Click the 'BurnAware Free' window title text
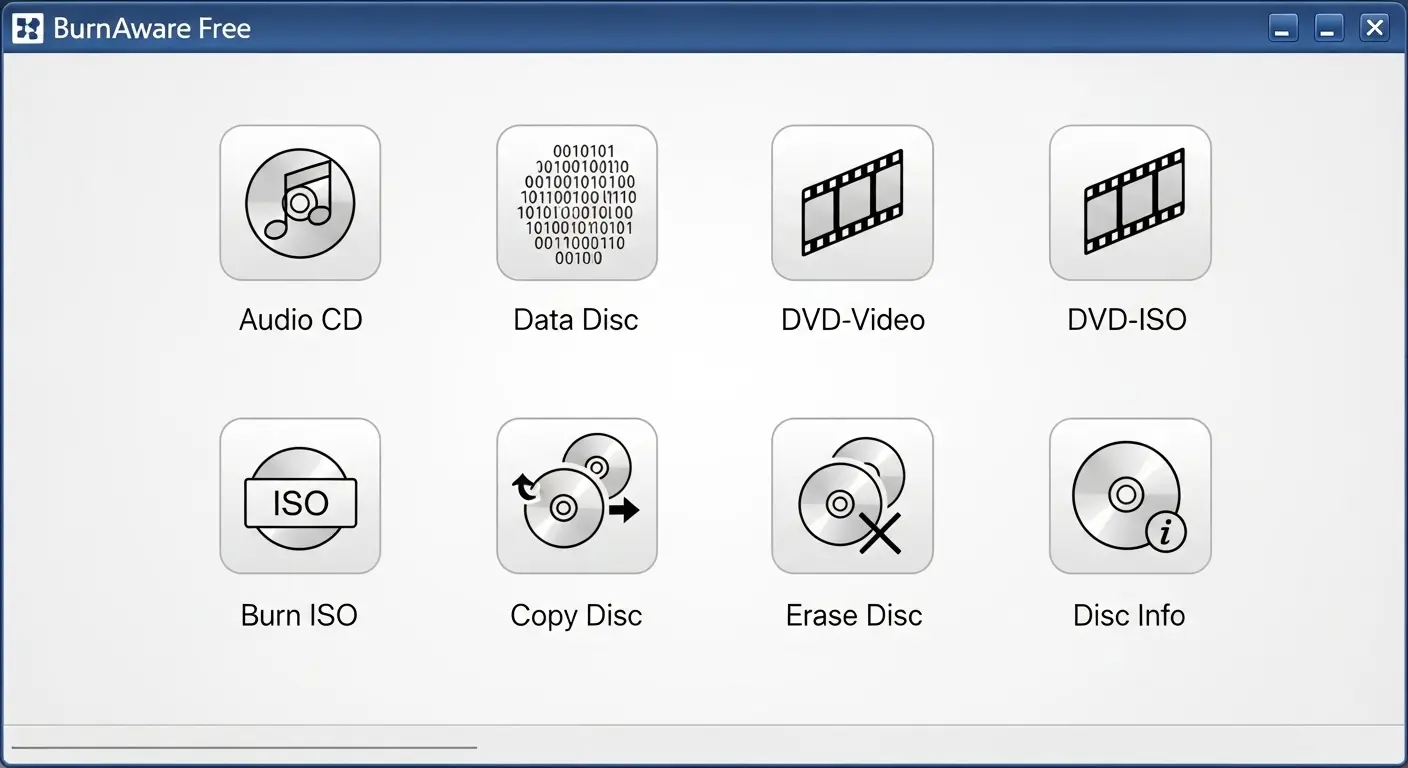 (152, 28)
